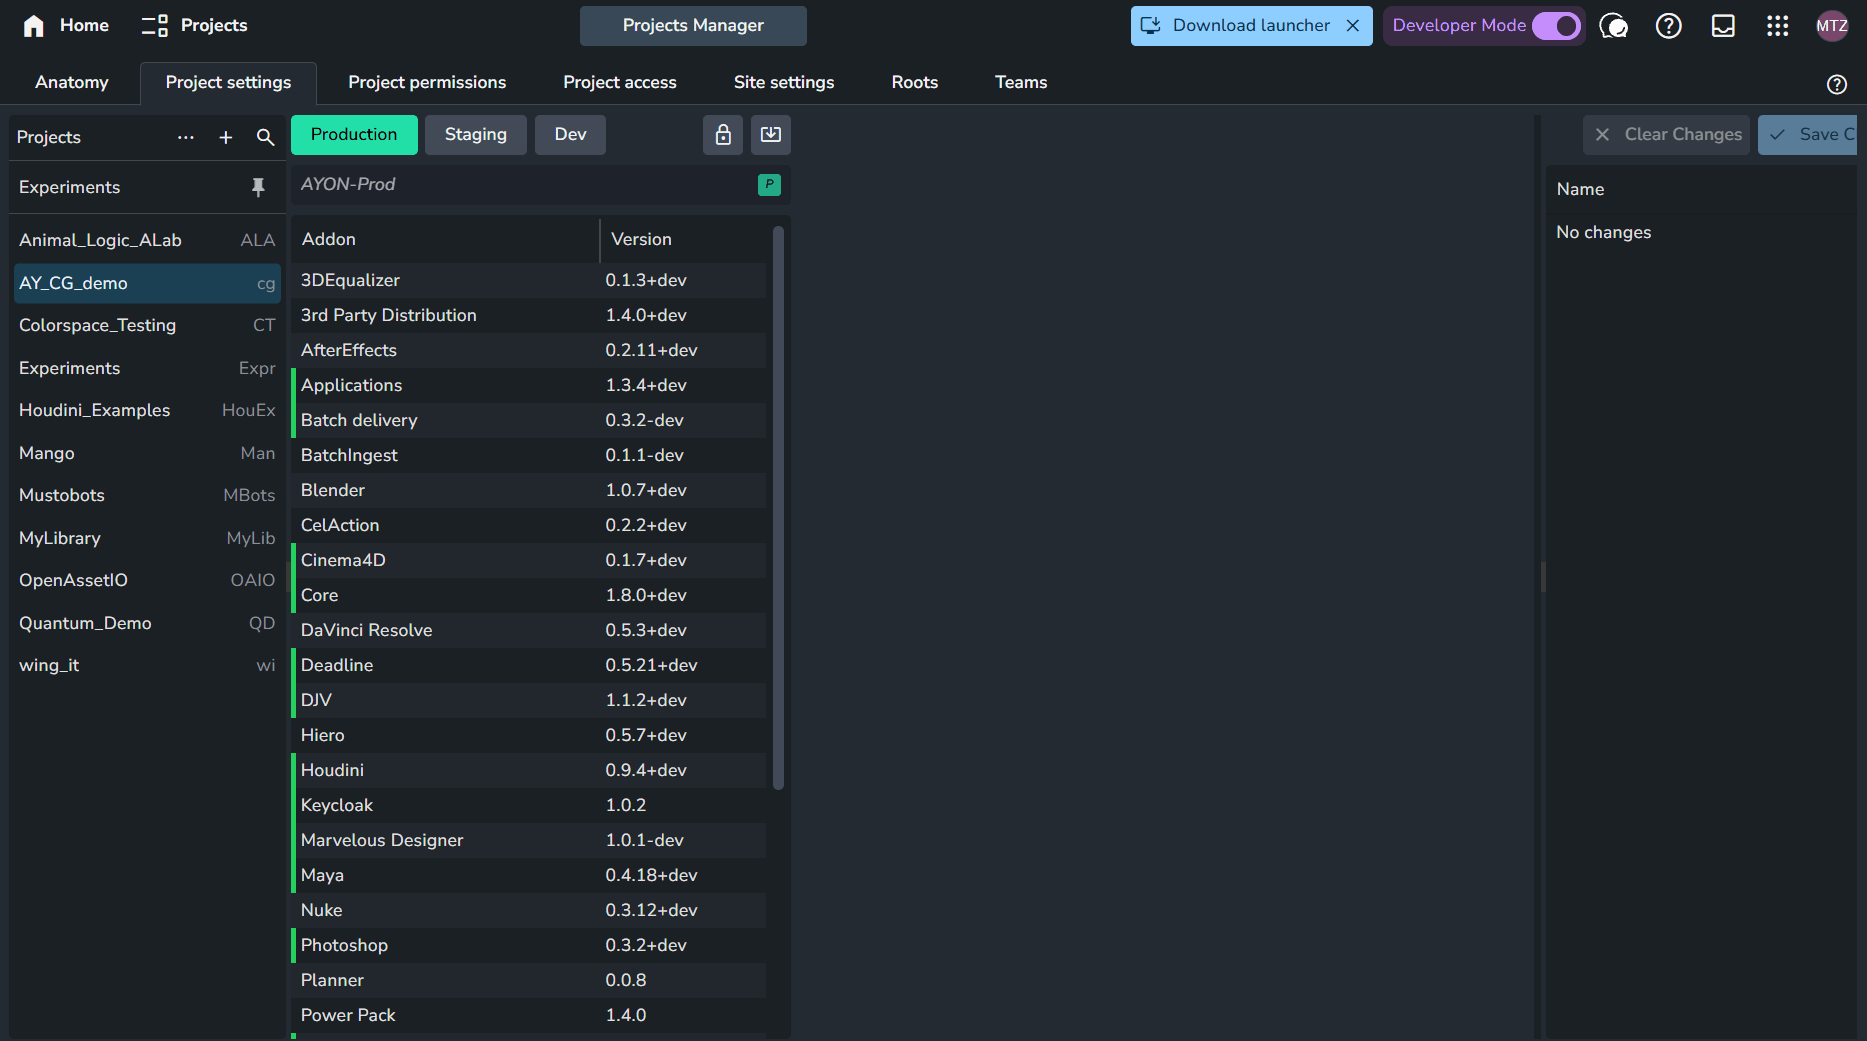The height and width of the screenshot is (1041, 1867).
Task: Click the search icon in Projects panel
Action: [x=265, y=138]
